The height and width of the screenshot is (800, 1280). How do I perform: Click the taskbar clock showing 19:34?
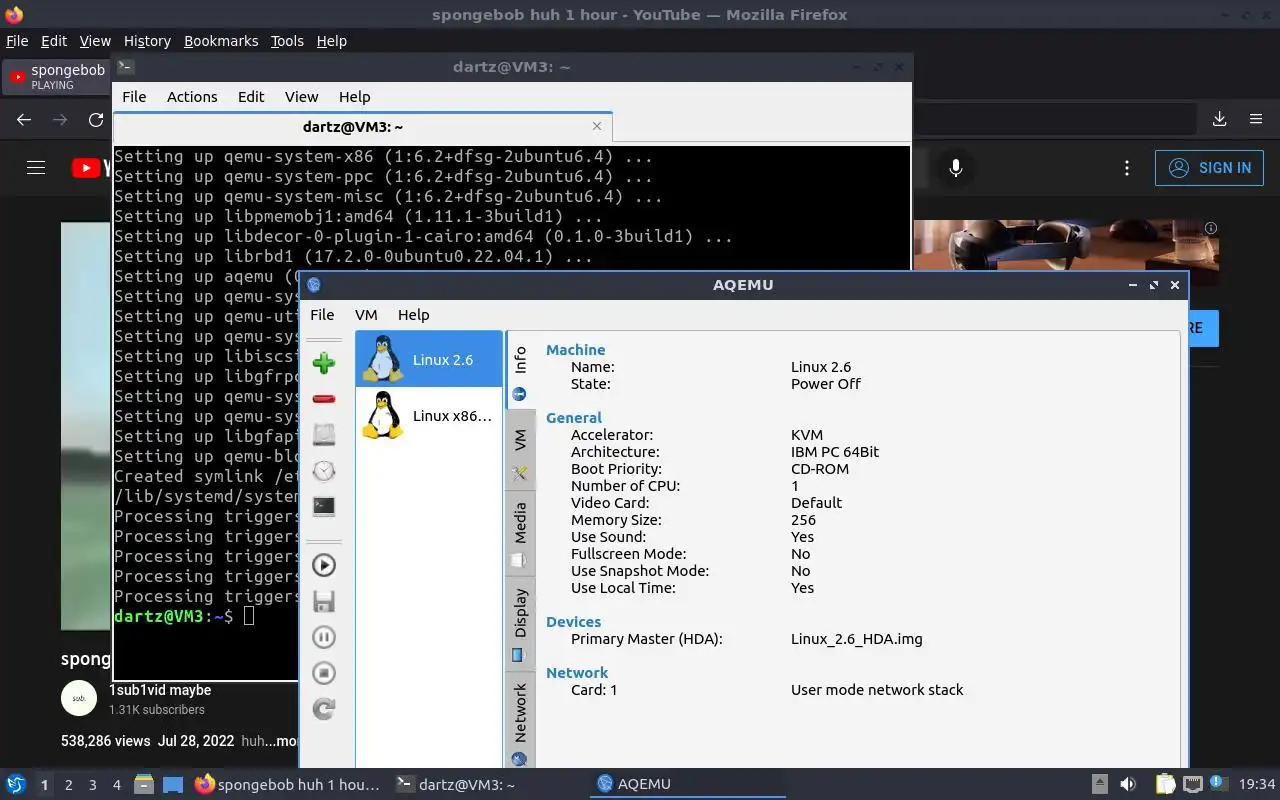[x=1257, y=784]
